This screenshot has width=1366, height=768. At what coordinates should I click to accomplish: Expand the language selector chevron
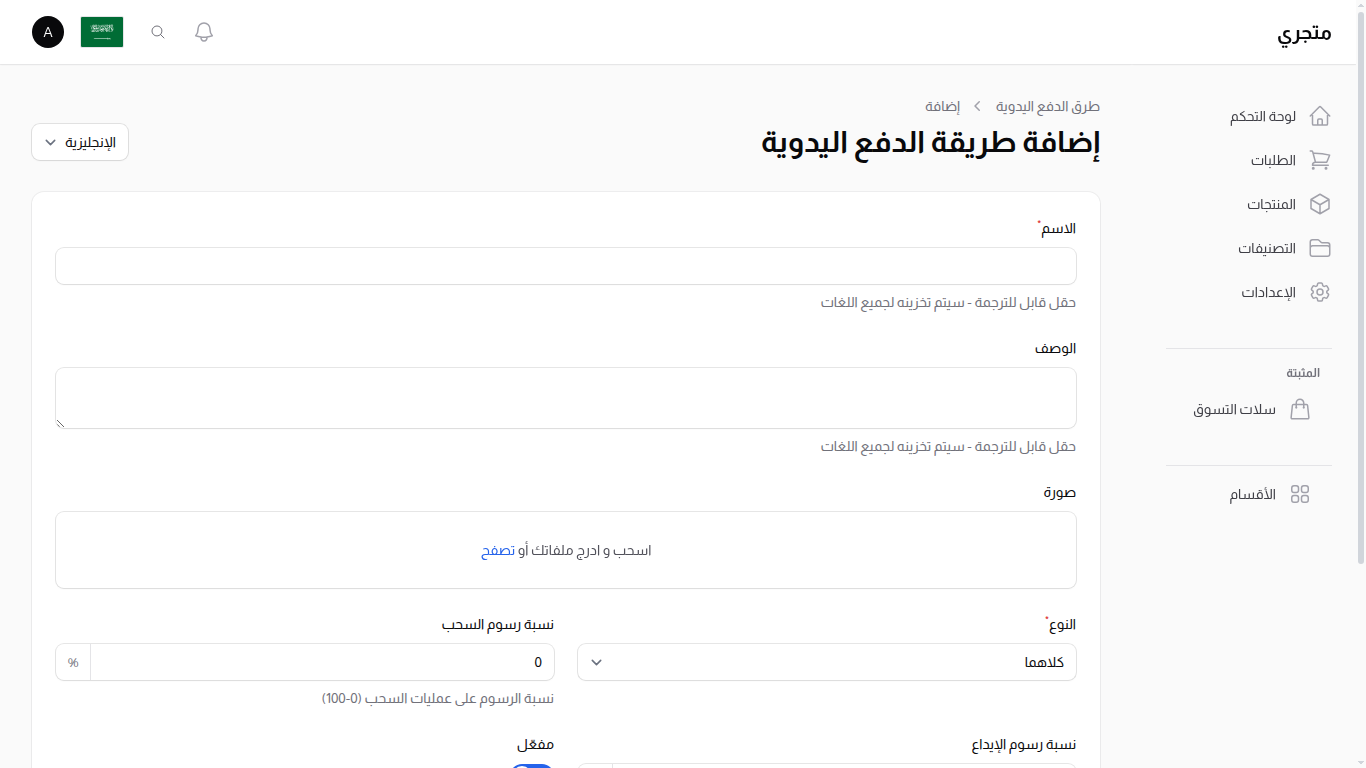49,142
